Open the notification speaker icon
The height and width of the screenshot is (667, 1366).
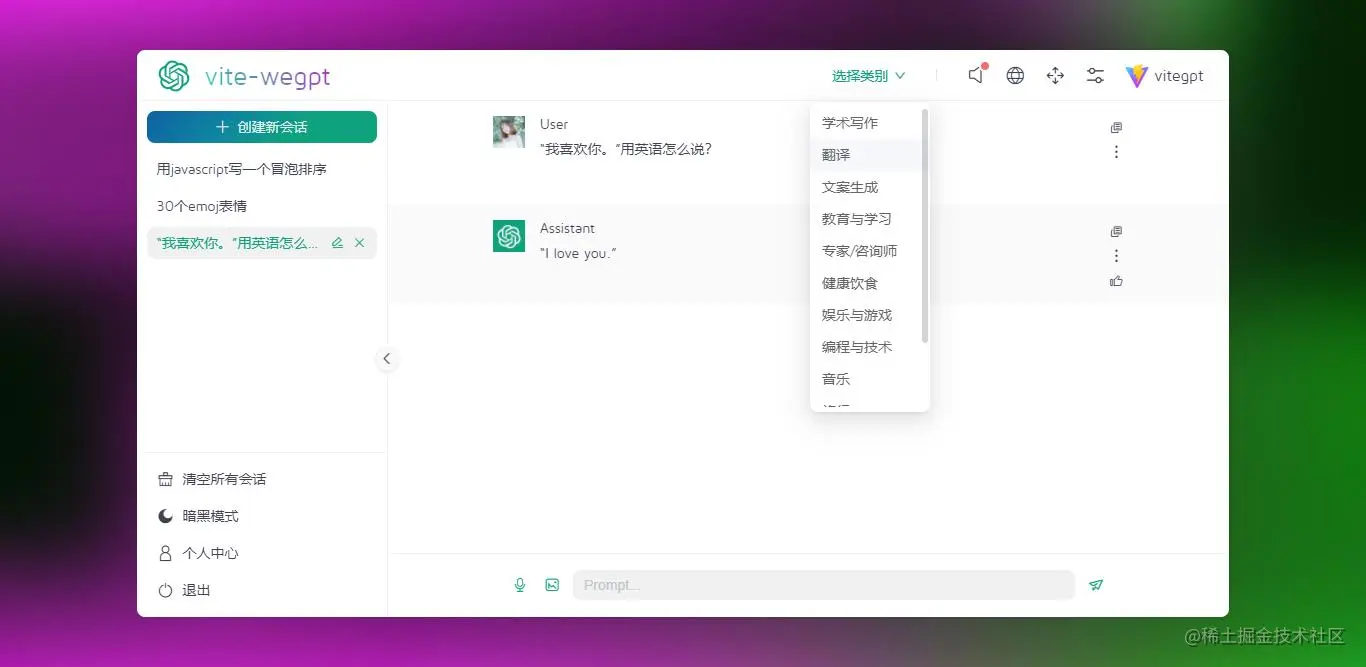[x=977, y=75]
